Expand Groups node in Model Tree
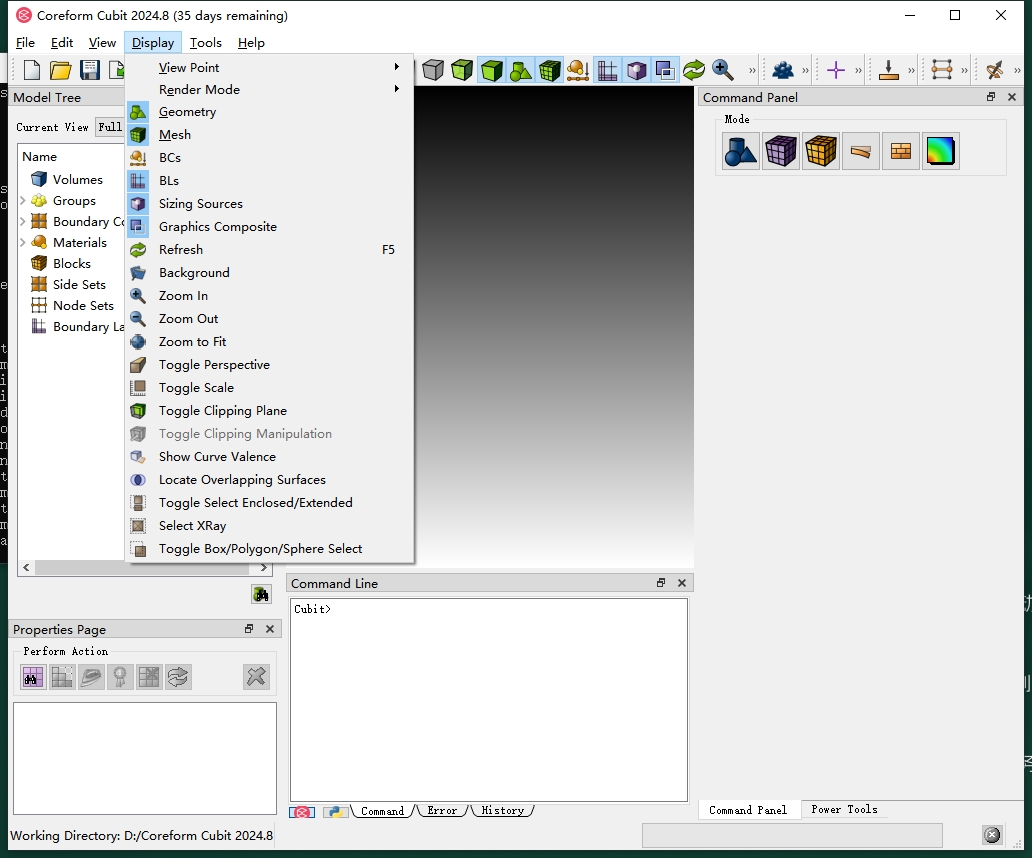This screenshot has width=1032, height=858. [22, 201]
